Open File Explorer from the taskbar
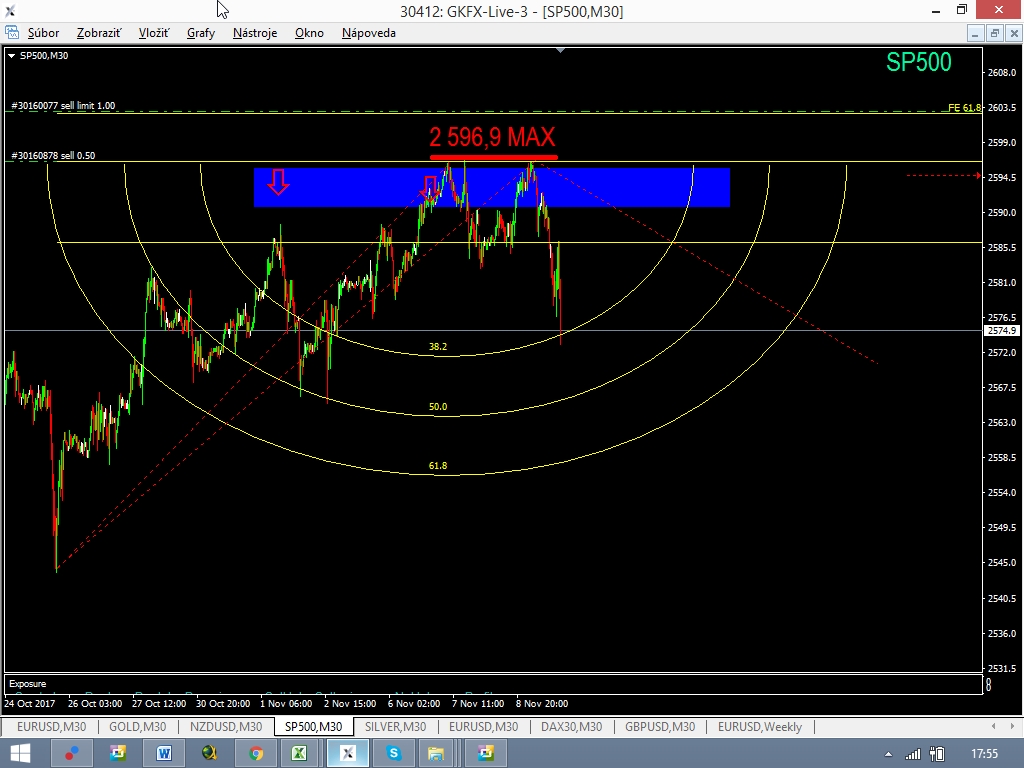The width and height of the screenshot is (1024, 768). [436, 754]
